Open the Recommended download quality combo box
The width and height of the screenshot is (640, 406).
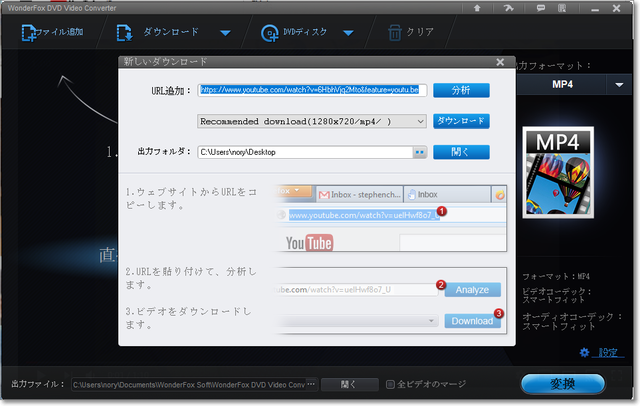point(312,121)
